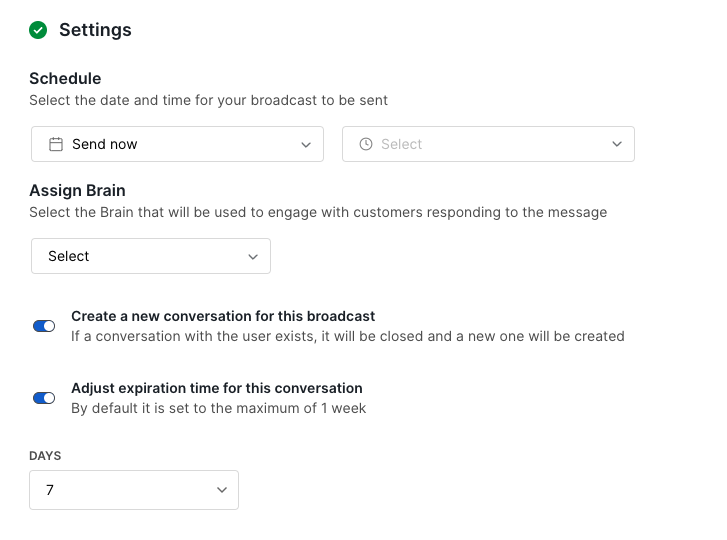This screenshot has height=540, width=727.
Task: Click the 'Create a new conversation for this broadcast' label
Action: (223, 316)
